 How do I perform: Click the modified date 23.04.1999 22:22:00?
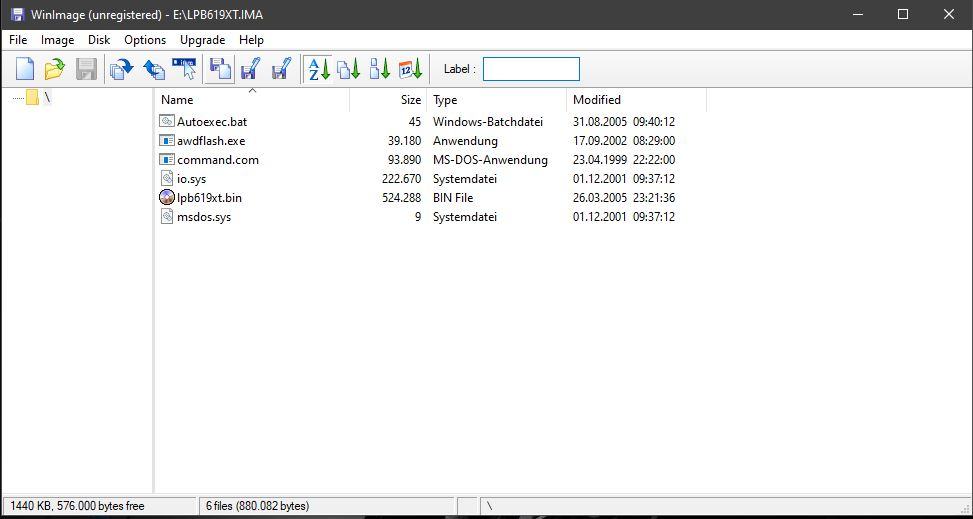tap(624, 160)
